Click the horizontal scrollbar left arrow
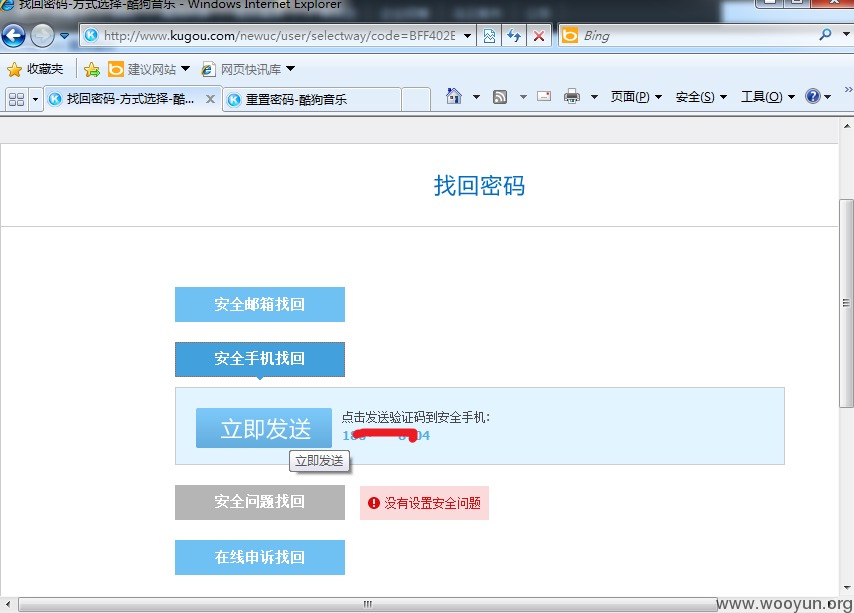Image resolution: width=854 pixels, height=613 pixels. pos(8,604)
